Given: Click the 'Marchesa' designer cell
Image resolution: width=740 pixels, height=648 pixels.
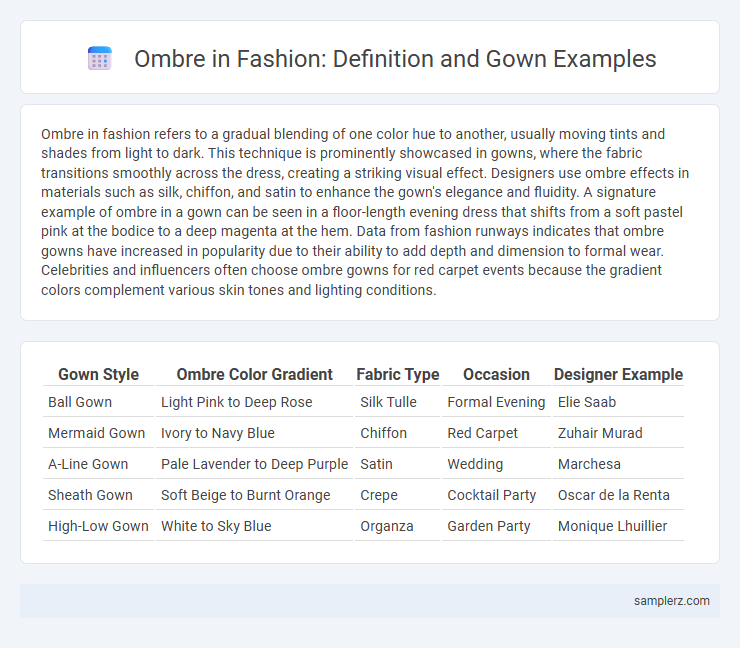Looking at the screenshot, I should [618, 464].
